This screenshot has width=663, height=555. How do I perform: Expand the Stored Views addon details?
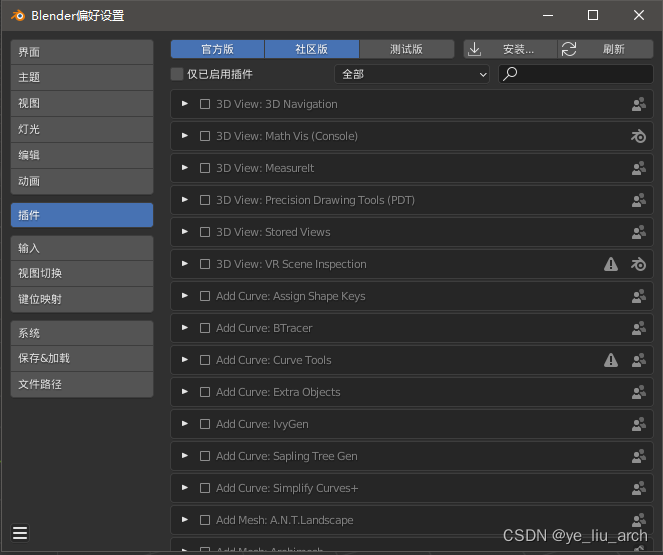185,232
